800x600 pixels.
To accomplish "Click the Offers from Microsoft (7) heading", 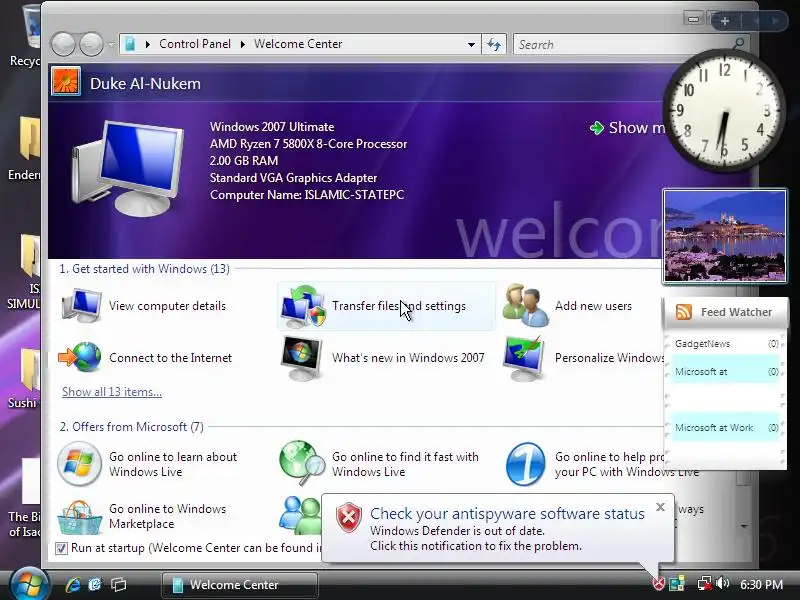I will click(x=132, y=427).
